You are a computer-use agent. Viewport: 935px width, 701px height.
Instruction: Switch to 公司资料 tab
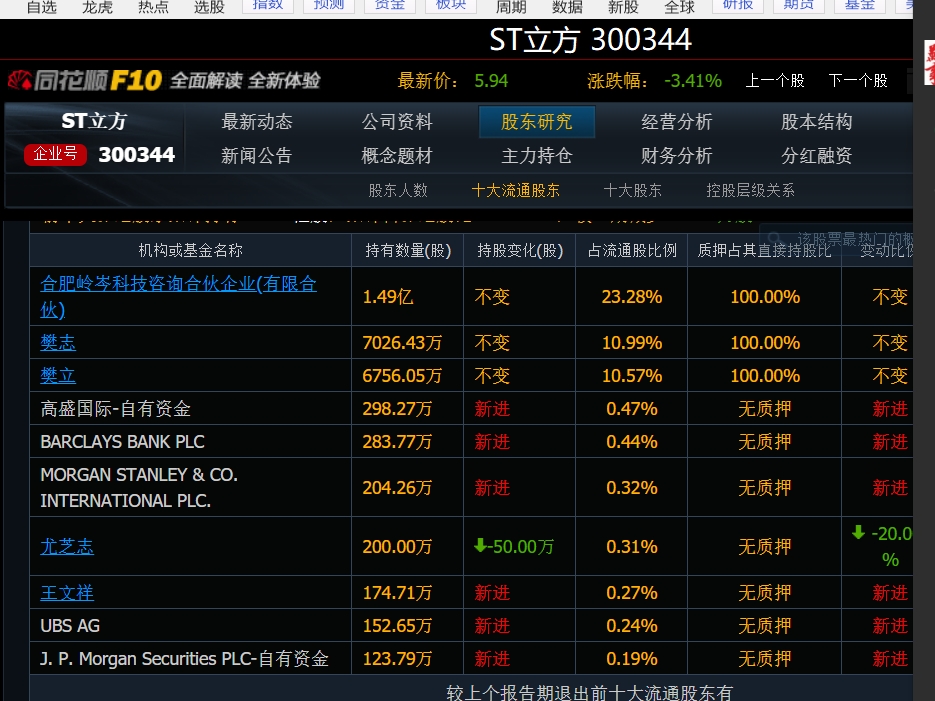(397, 122)
